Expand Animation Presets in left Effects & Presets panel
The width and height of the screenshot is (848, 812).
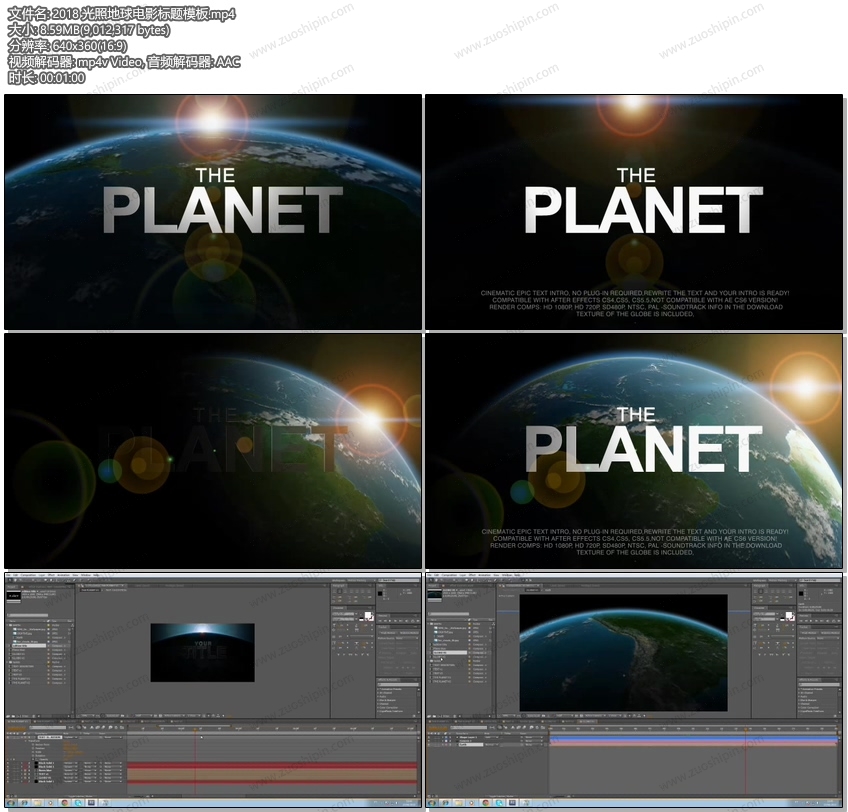[380, 689]
